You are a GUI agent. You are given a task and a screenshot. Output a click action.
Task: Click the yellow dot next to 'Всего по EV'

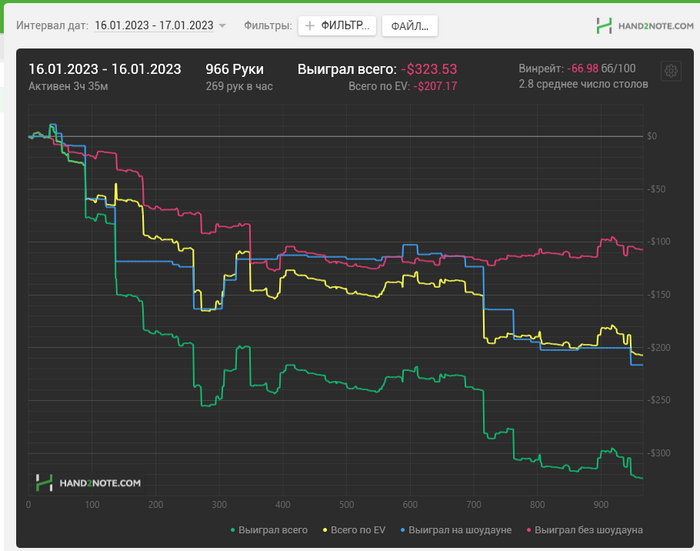[x=325, y=530]
